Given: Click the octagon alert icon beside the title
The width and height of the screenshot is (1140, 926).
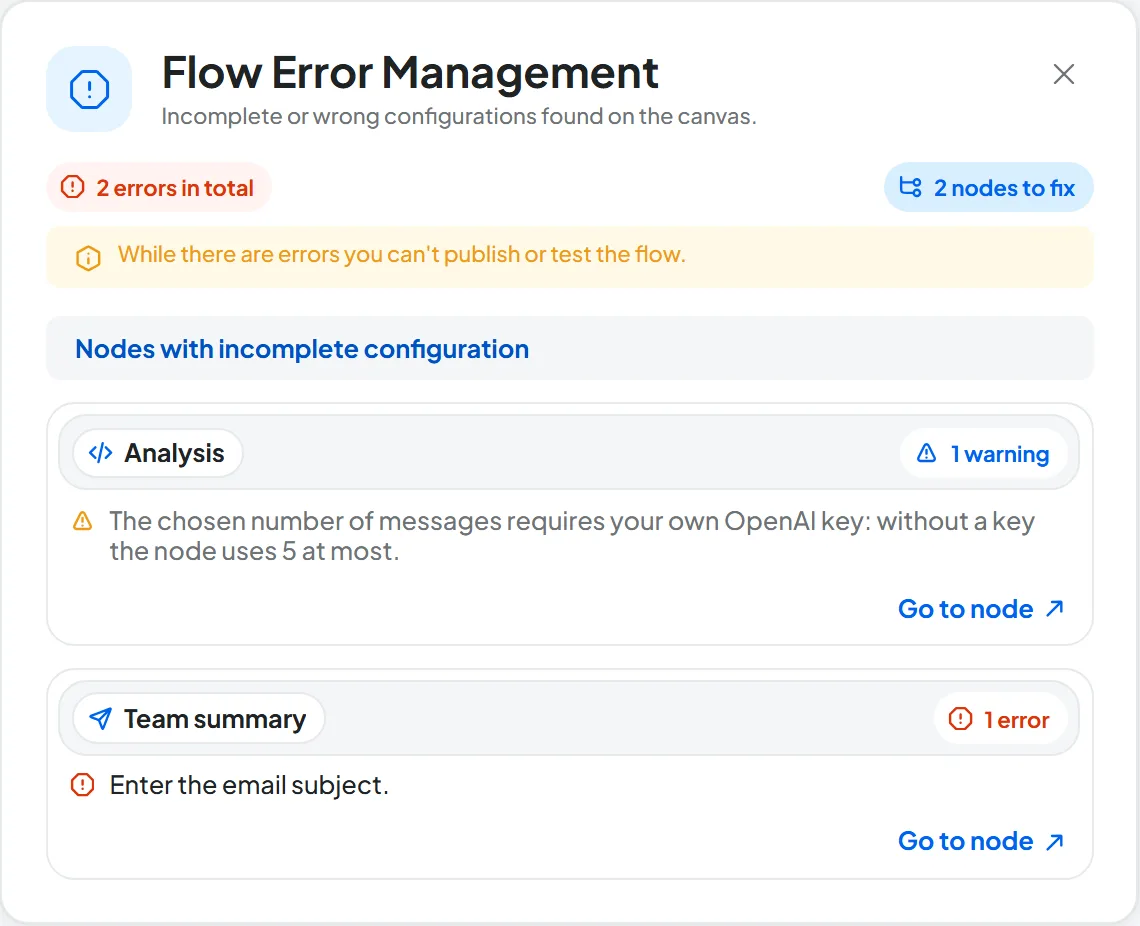Looking at the screenshot, I should pos(89,89).
